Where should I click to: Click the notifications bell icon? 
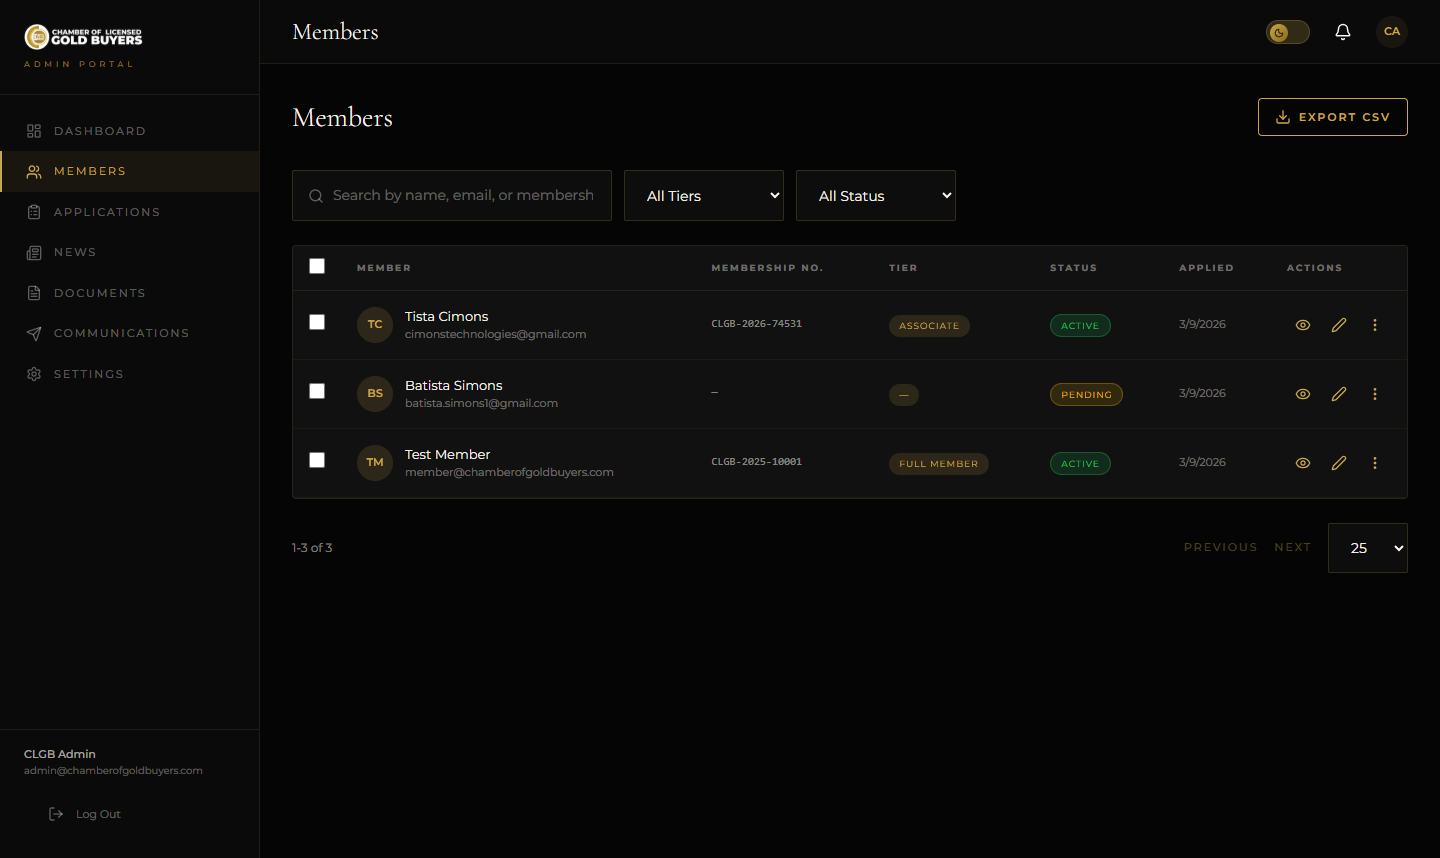coord(1342,32)
